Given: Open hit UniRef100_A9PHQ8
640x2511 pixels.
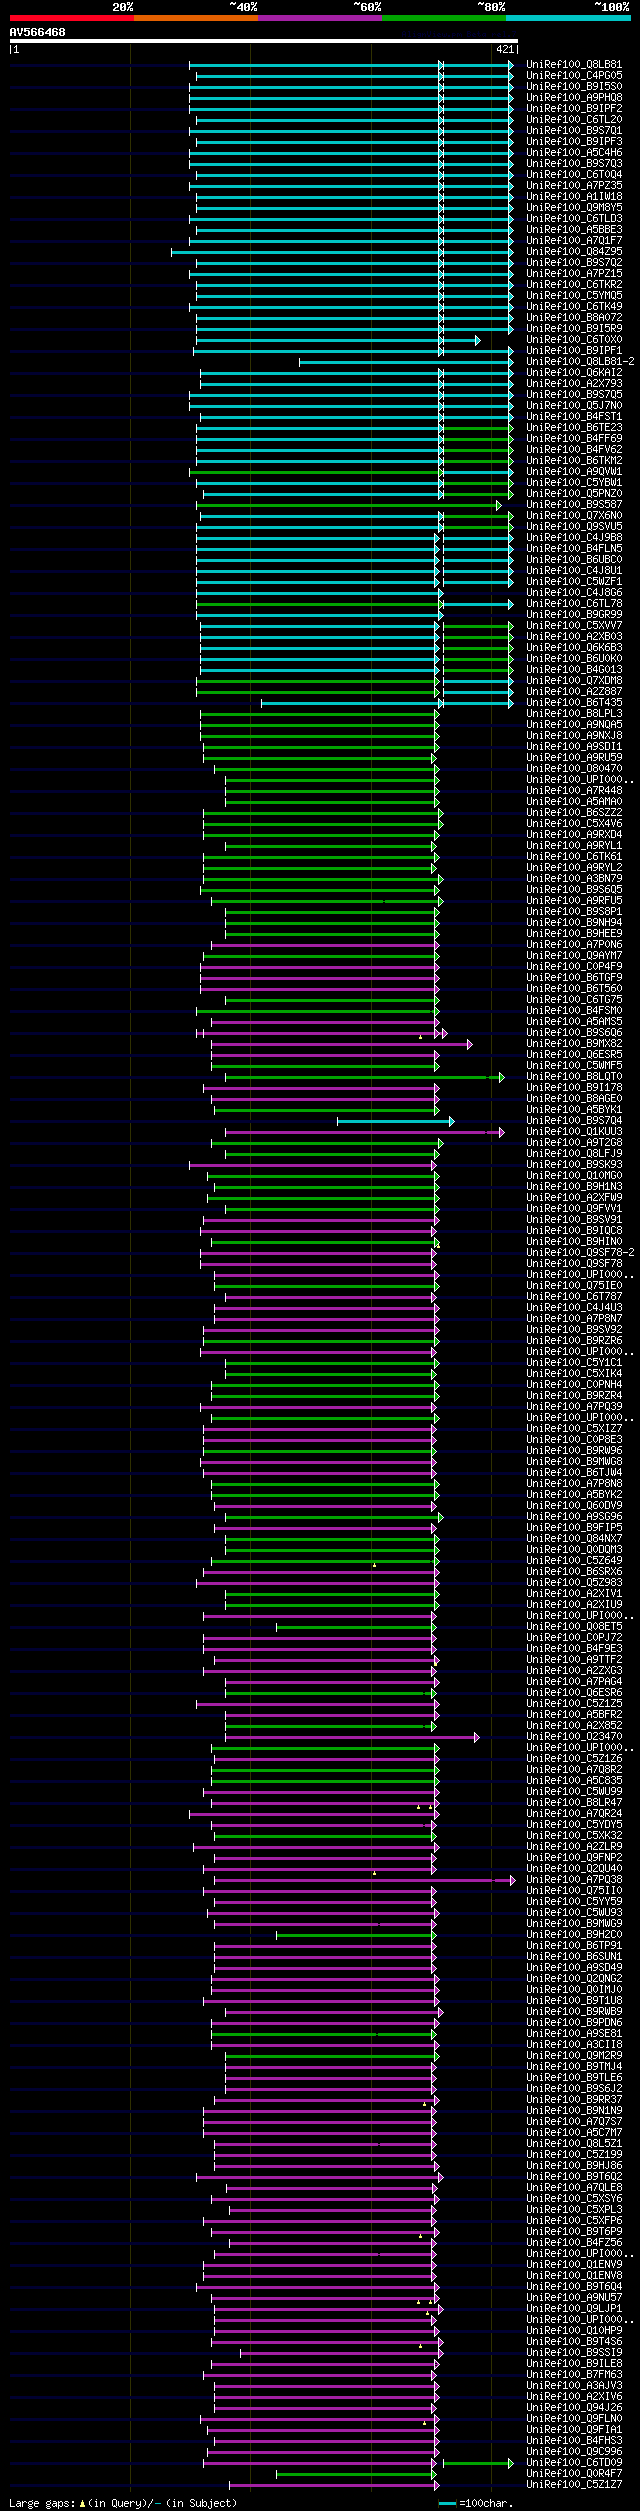Looking at the screenshot, I should coord(574,97).
